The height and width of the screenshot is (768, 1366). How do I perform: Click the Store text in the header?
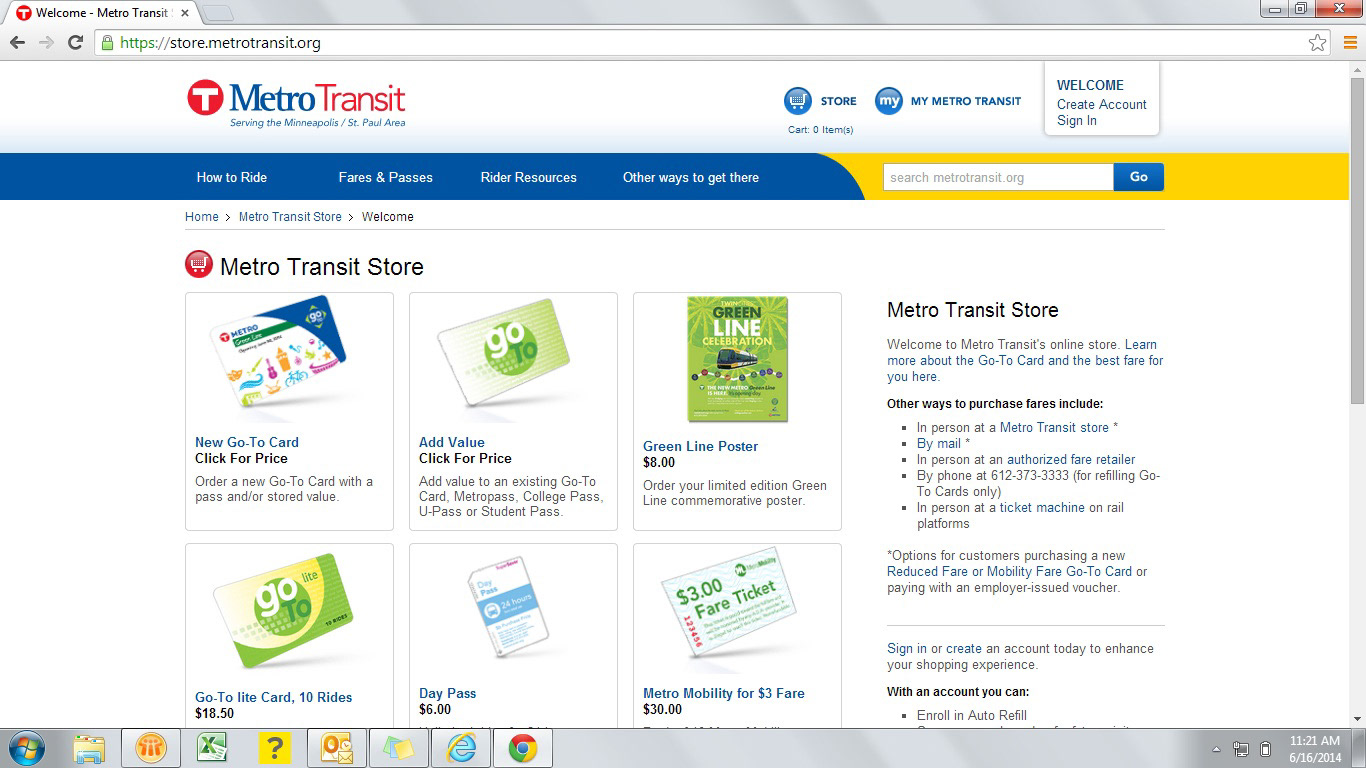(x=838, y=101)
